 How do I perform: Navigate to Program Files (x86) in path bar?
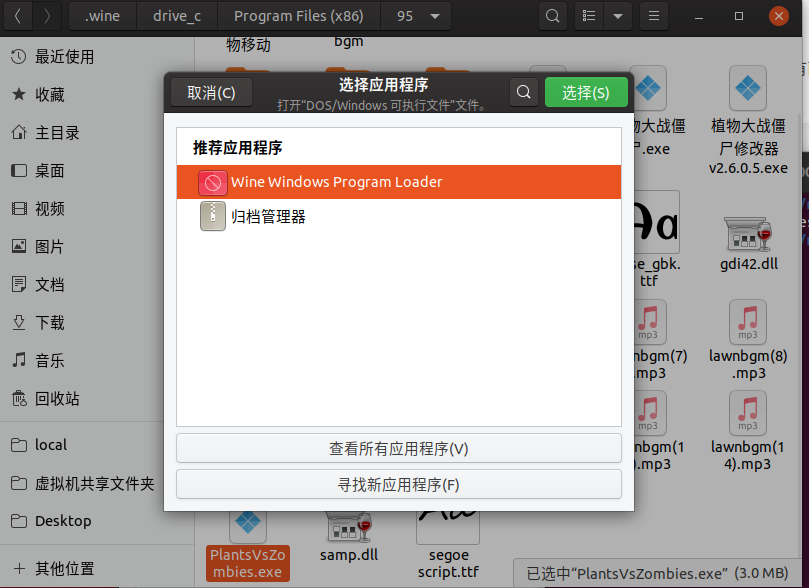pos(299,16)
